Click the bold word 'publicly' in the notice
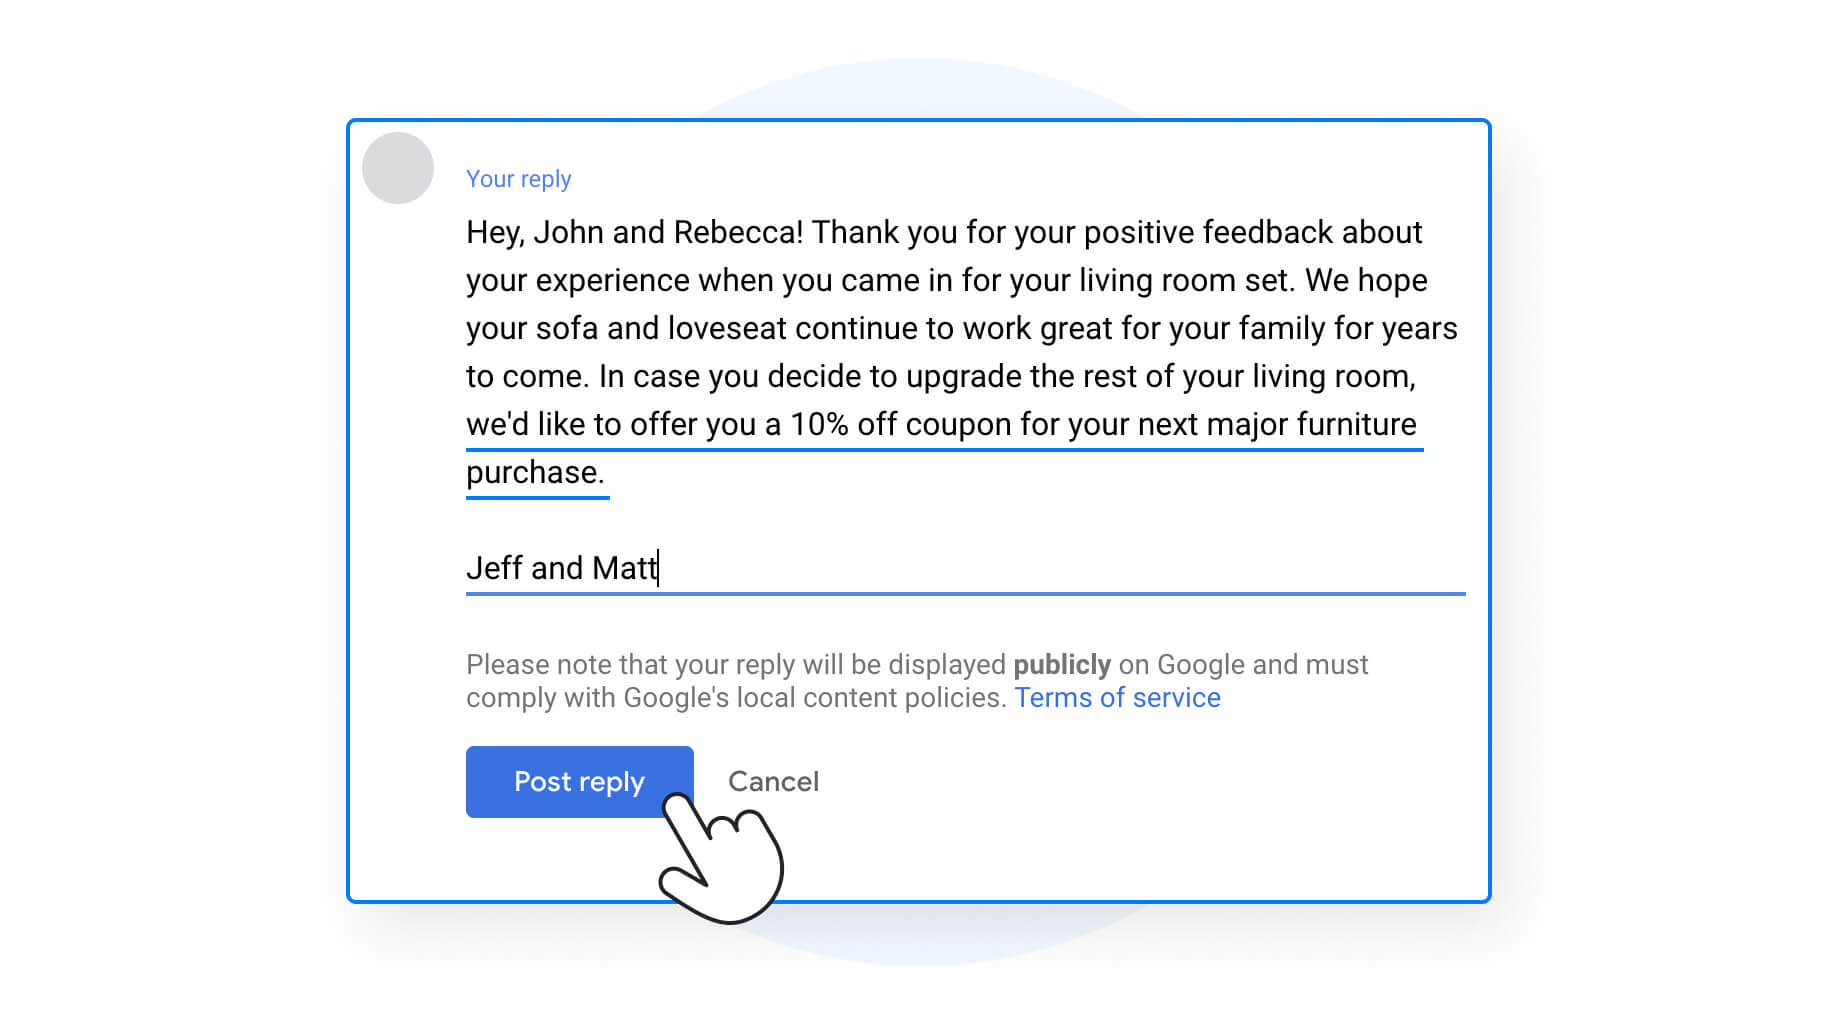 tap(1062, 665)
